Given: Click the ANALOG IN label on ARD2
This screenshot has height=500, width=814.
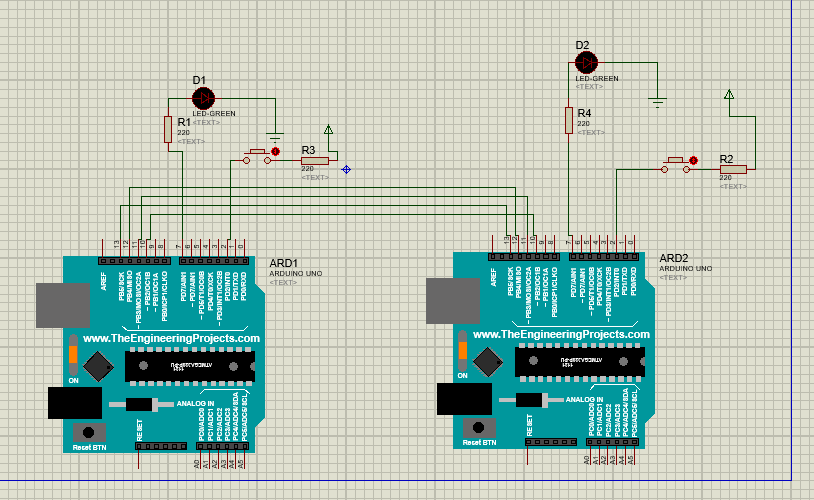Looking at the screenshot, I should tap(585, 400).
